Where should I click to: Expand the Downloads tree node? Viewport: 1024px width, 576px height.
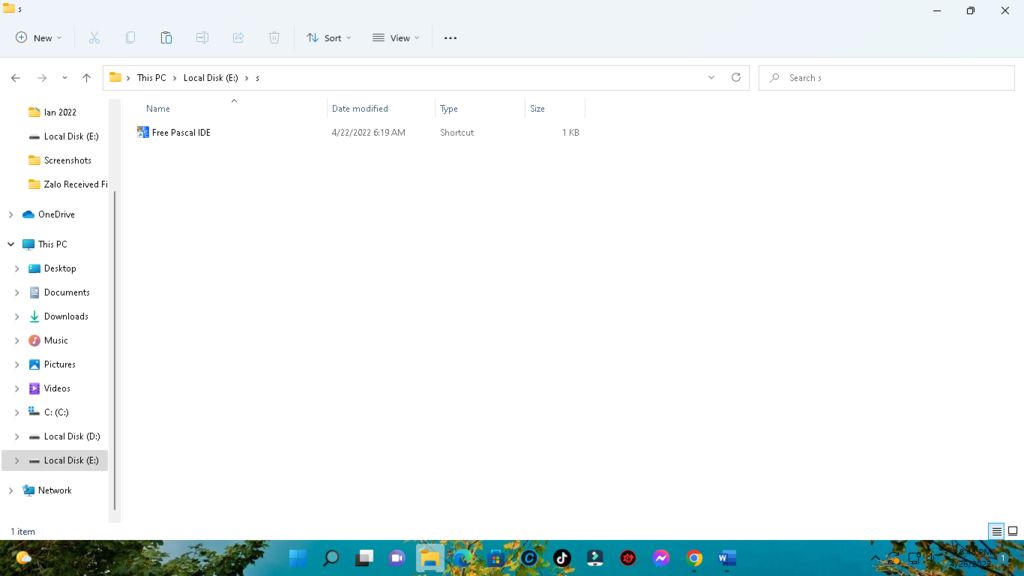[17, 317]
